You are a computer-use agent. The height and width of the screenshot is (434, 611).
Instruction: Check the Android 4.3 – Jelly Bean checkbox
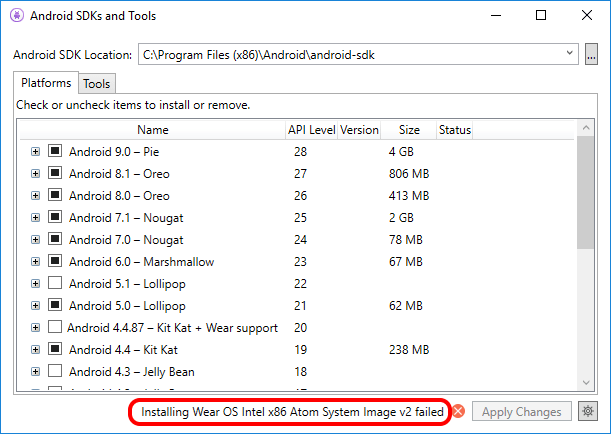click(55, 372)
